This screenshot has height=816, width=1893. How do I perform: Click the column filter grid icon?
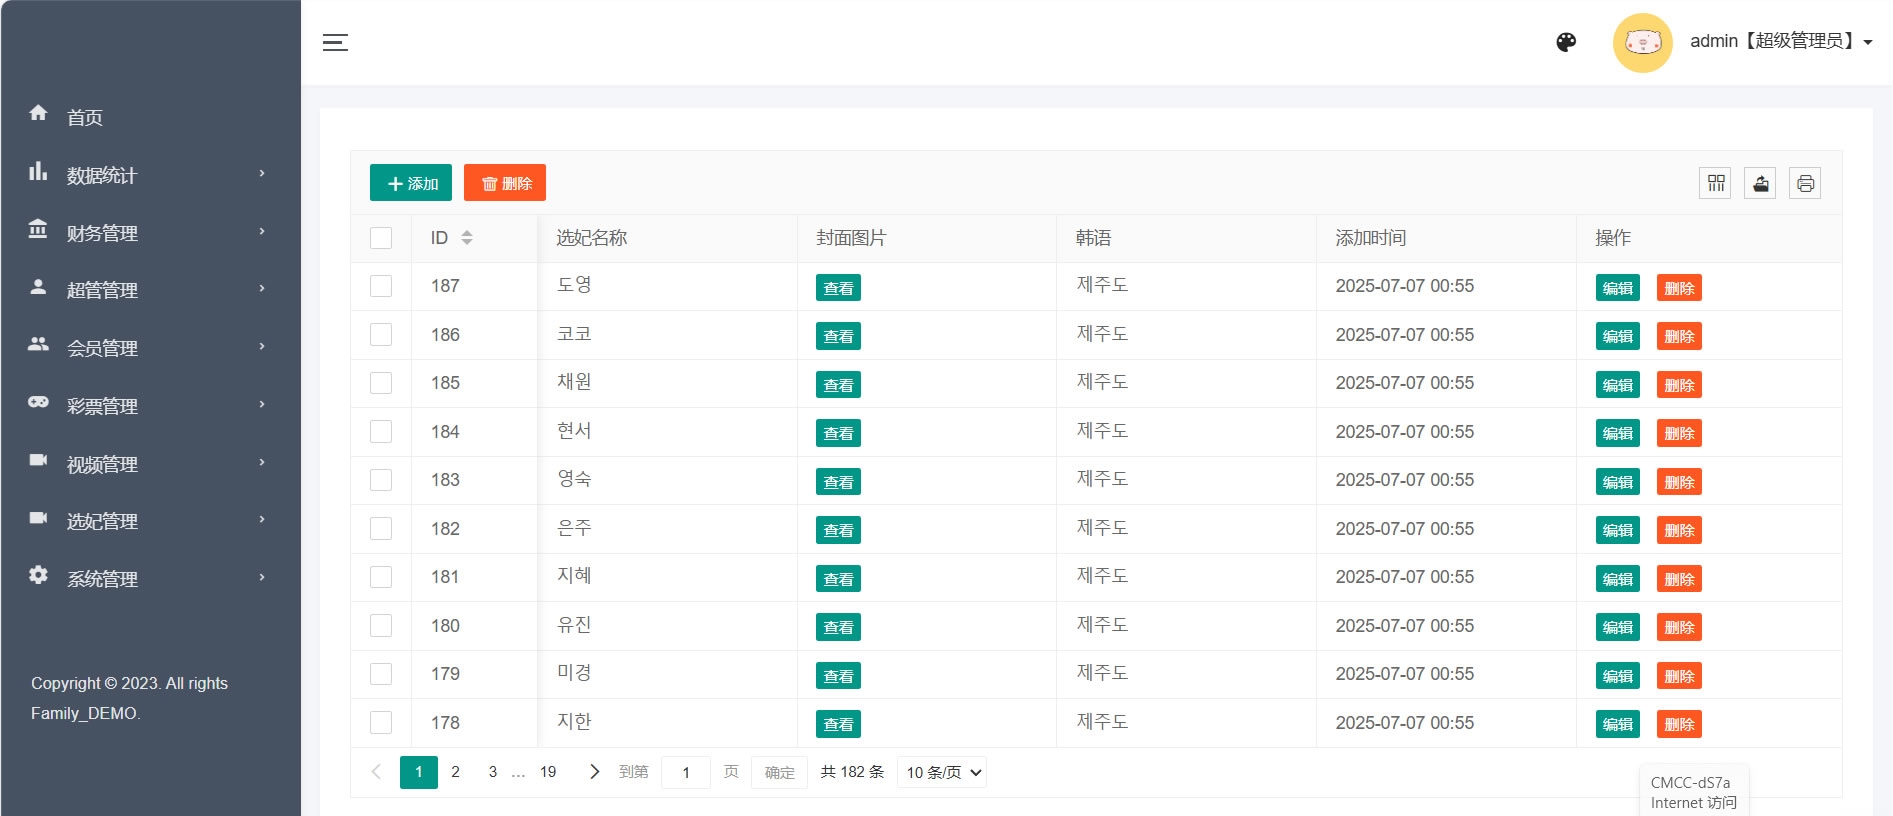[x=1715, y=183]
